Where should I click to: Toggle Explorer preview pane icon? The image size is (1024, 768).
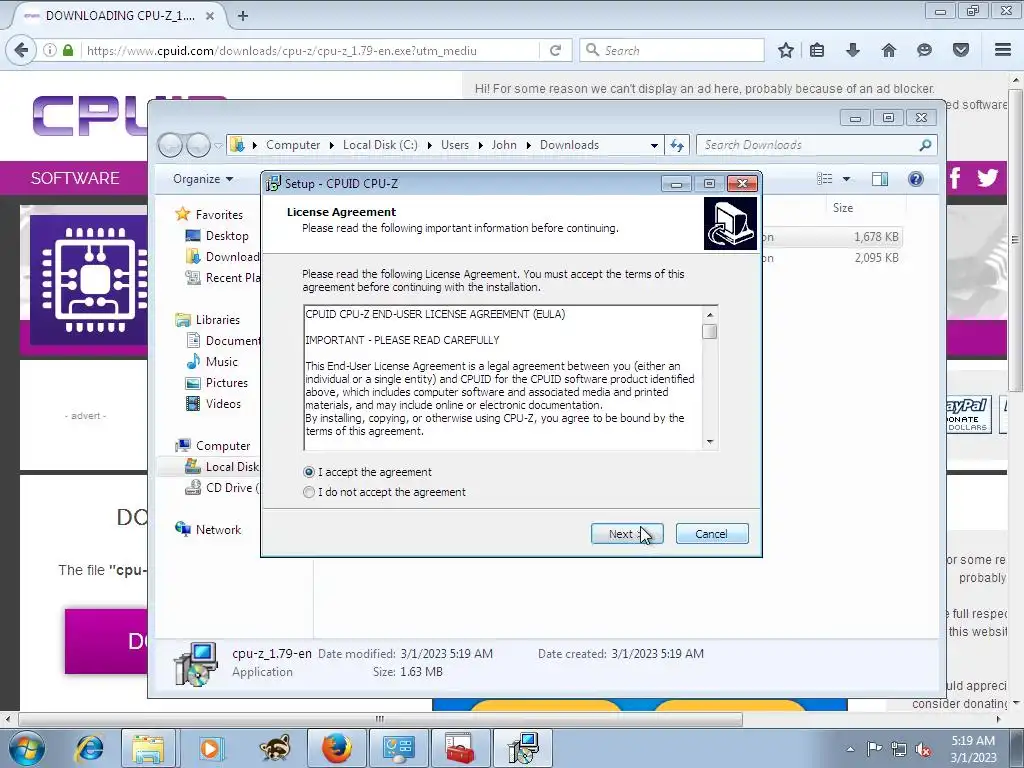tap(880, 179)
